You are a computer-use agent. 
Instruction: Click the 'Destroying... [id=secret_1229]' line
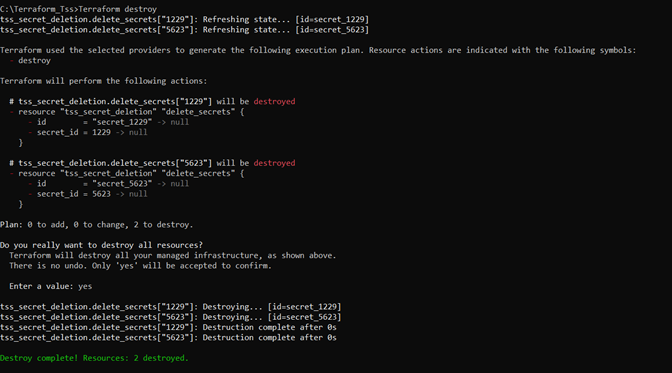[x=171, y=307]
